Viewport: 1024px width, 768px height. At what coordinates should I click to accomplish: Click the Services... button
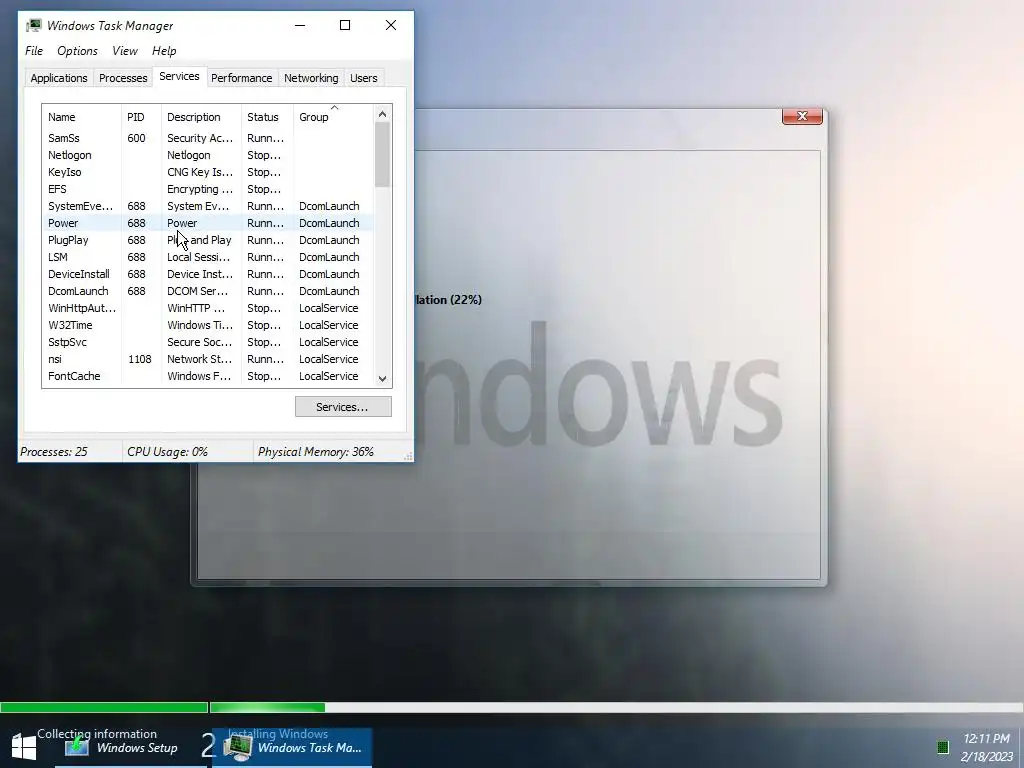pos(343,407)
